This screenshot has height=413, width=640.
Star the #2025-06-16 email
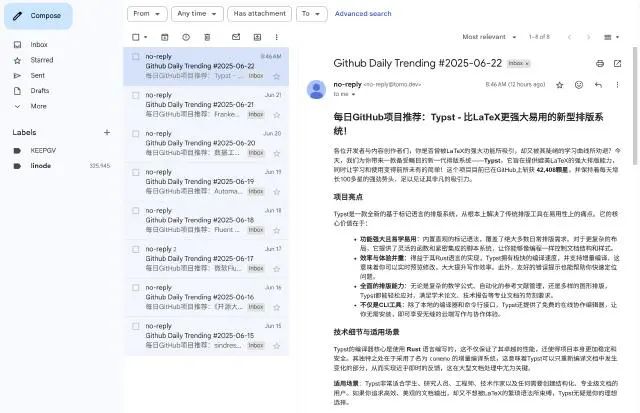pyautogui.click(x=276, y=307)
